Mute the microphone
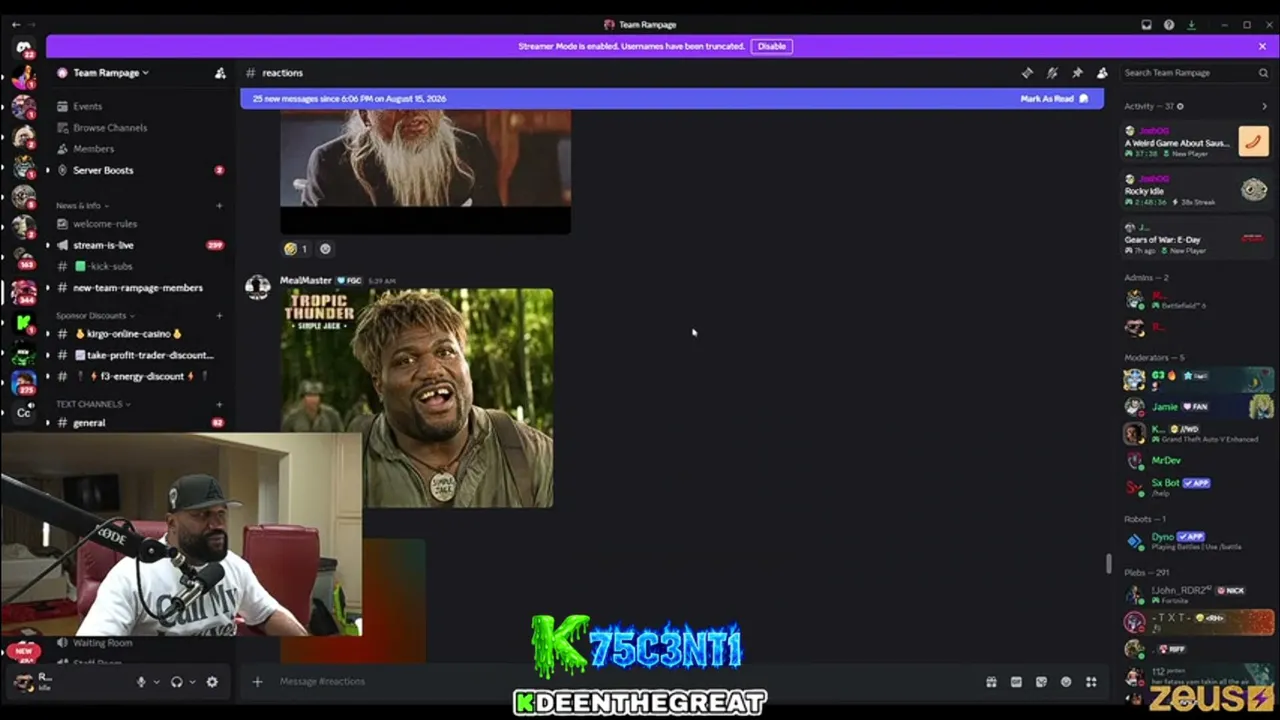This screenshot has width=1280, height=720. click(141, 682)
